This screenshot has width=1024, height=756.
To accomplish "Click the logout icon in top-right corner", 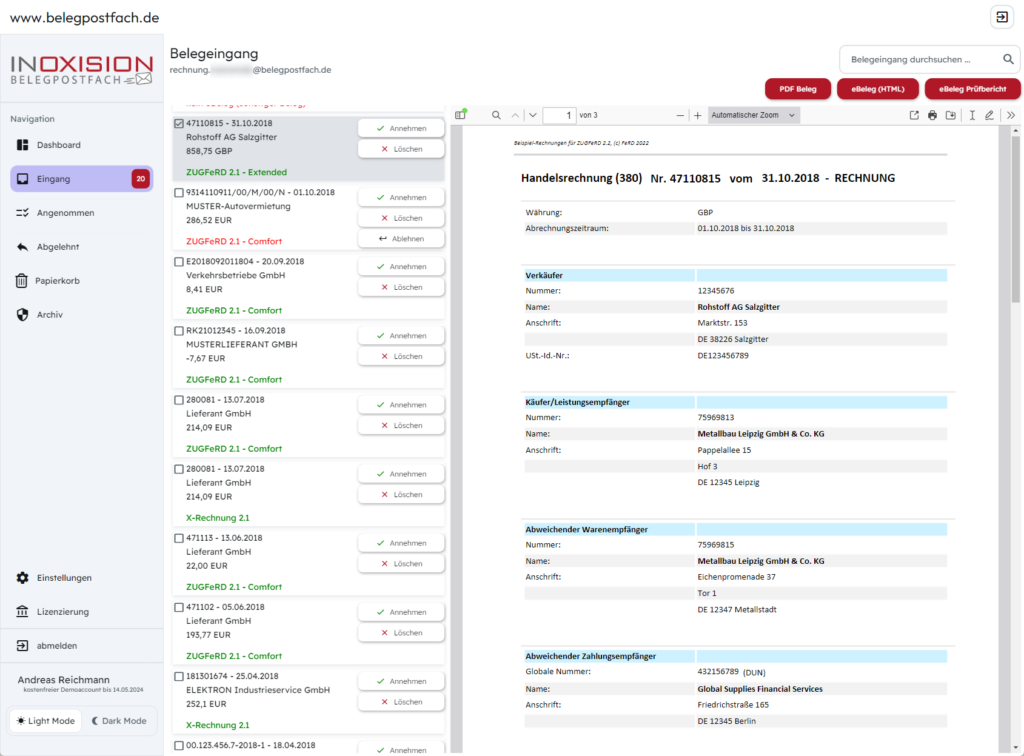I will click(x=1001, y=17).
